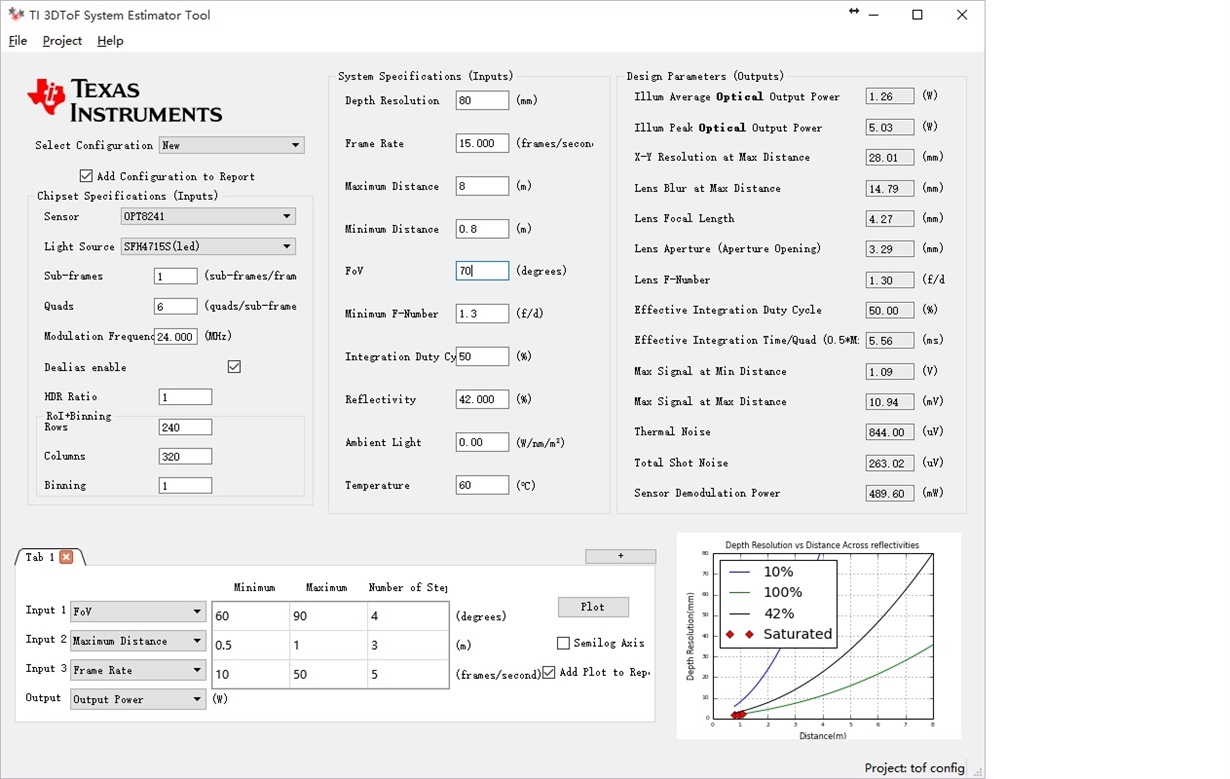Screen dimensions: 1230x779
Task: Open Input 3 Frame Rate dropdown
Action: click(x=138, y=670)
